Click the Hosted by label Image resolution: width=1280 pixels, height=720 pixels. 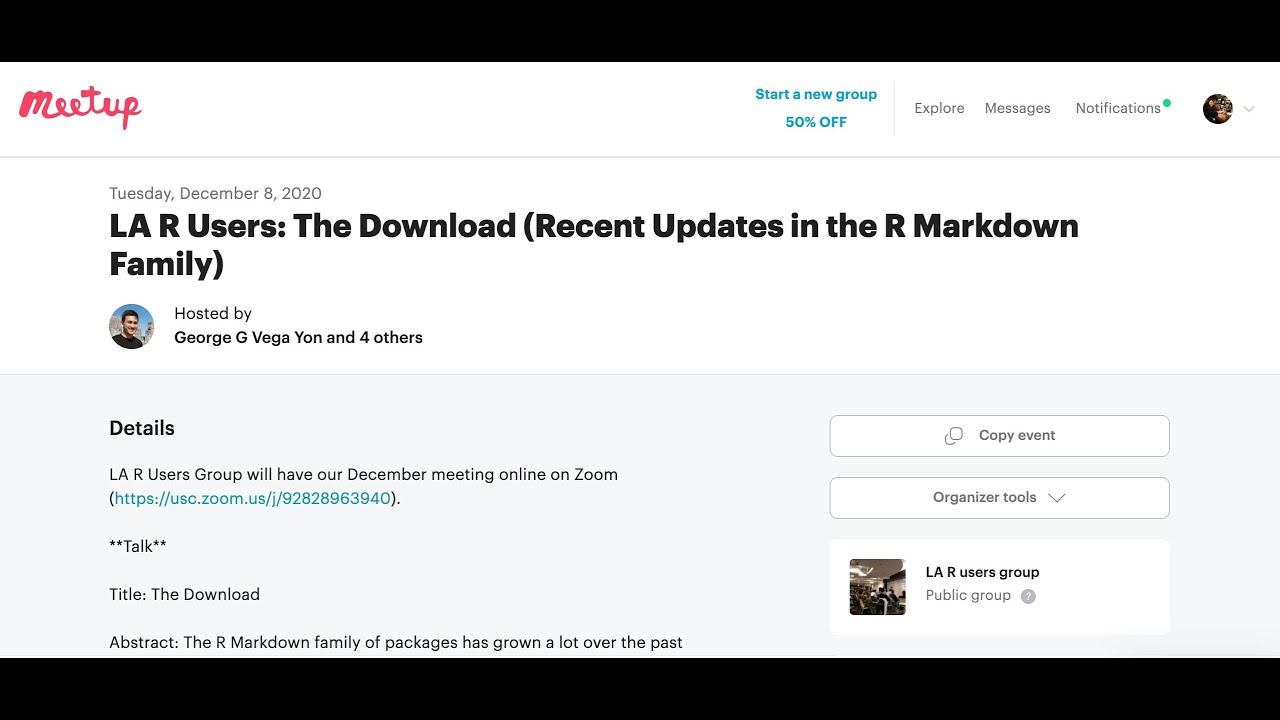(213, 313)
